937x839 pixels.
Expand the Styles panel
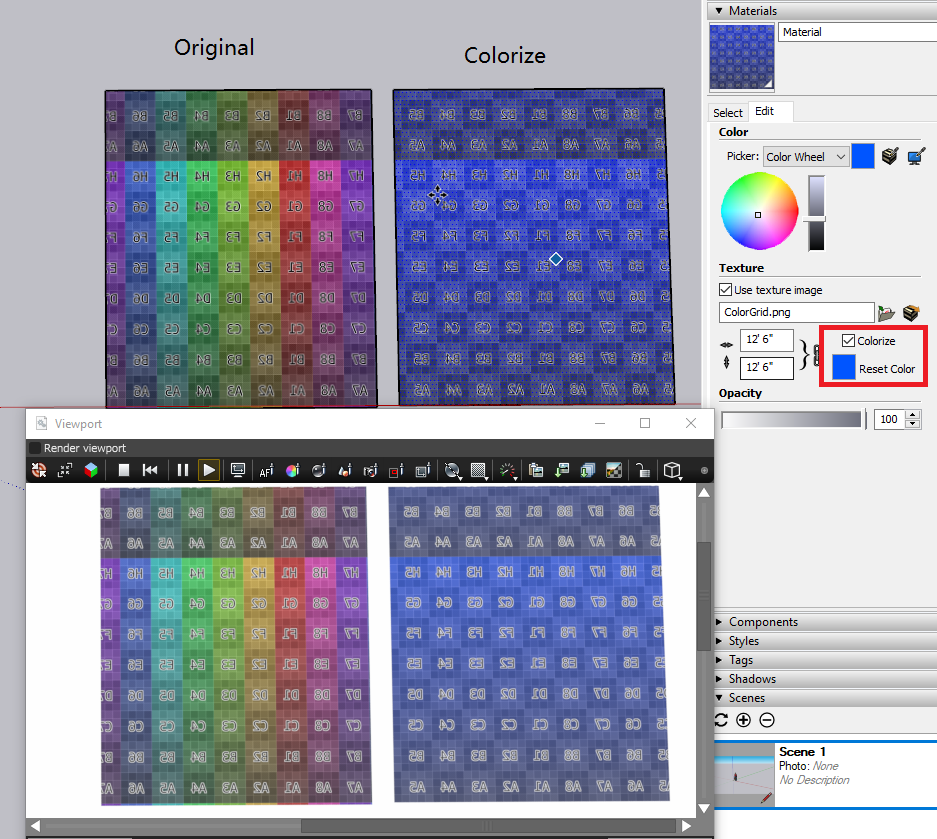pos(719,641)
